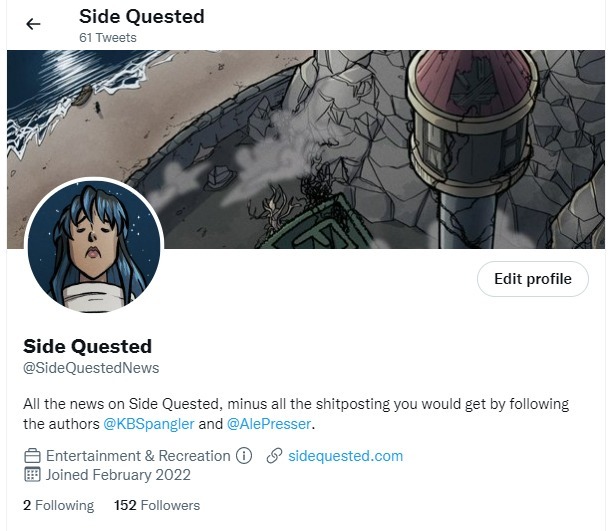Click the Entertainment & Recreation category label

click(x=138, y=456)
